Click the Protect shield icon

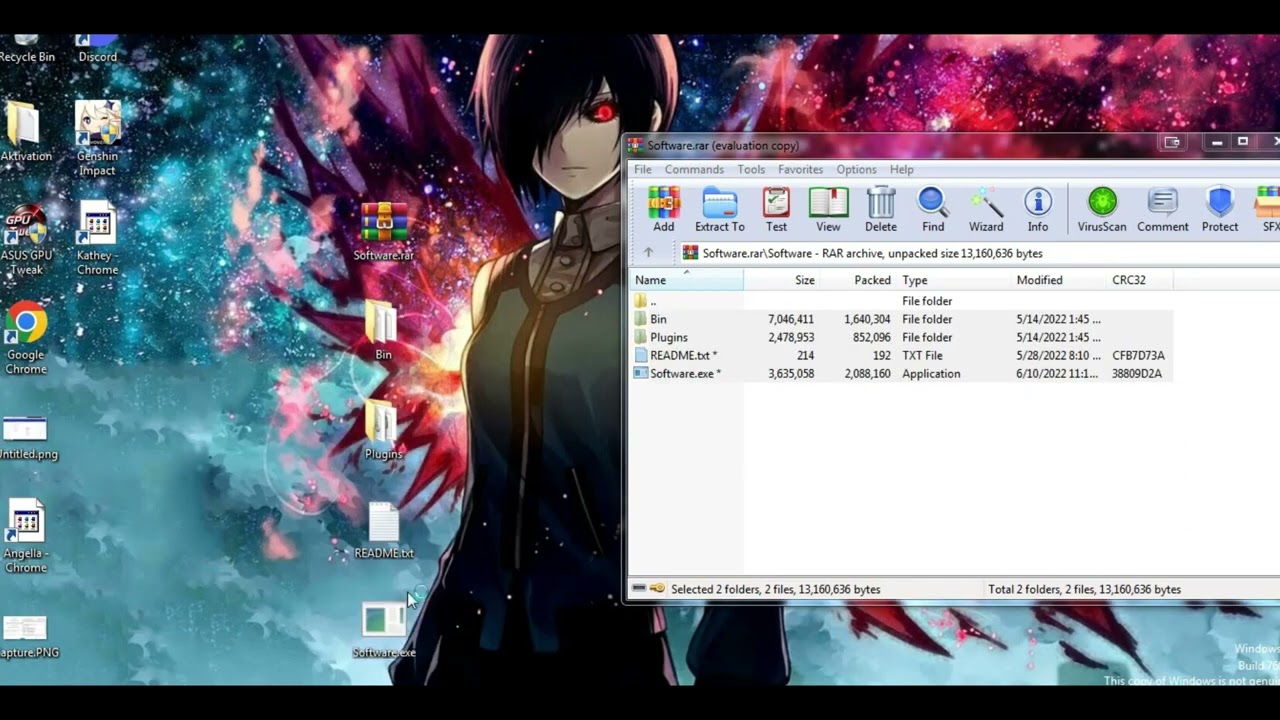click(1220, 210)
